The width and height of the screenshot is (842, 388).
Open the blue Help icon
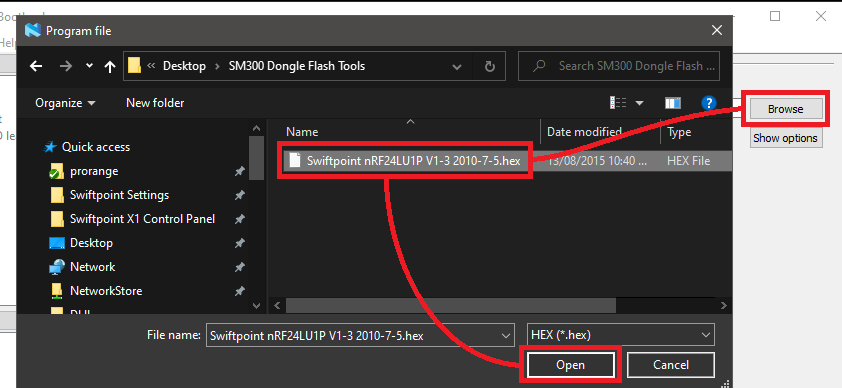709,103
